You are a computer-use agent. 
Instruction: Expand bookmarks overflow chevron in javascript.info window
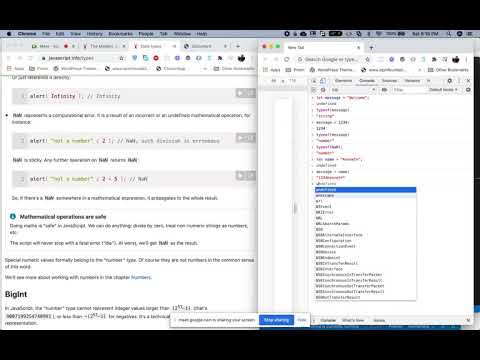[x=205, y=68]
